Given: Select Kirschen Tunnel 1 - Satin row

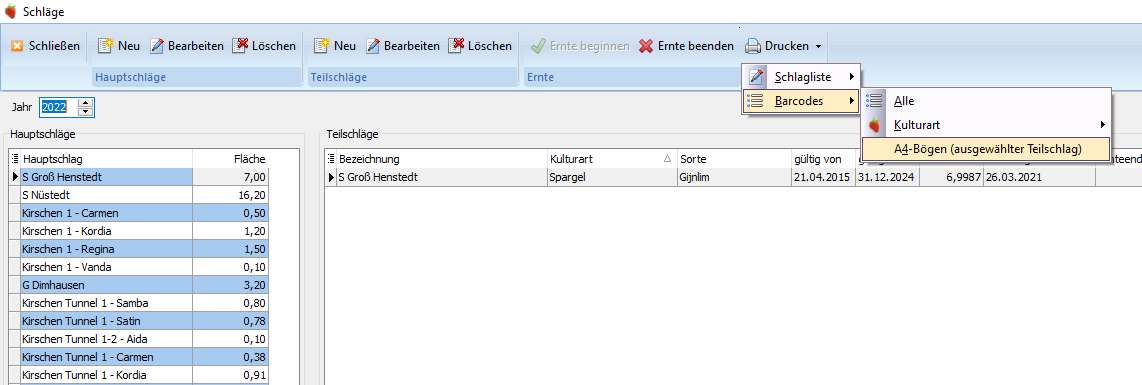Looking at the screenshot, I should tap(138, 321).
